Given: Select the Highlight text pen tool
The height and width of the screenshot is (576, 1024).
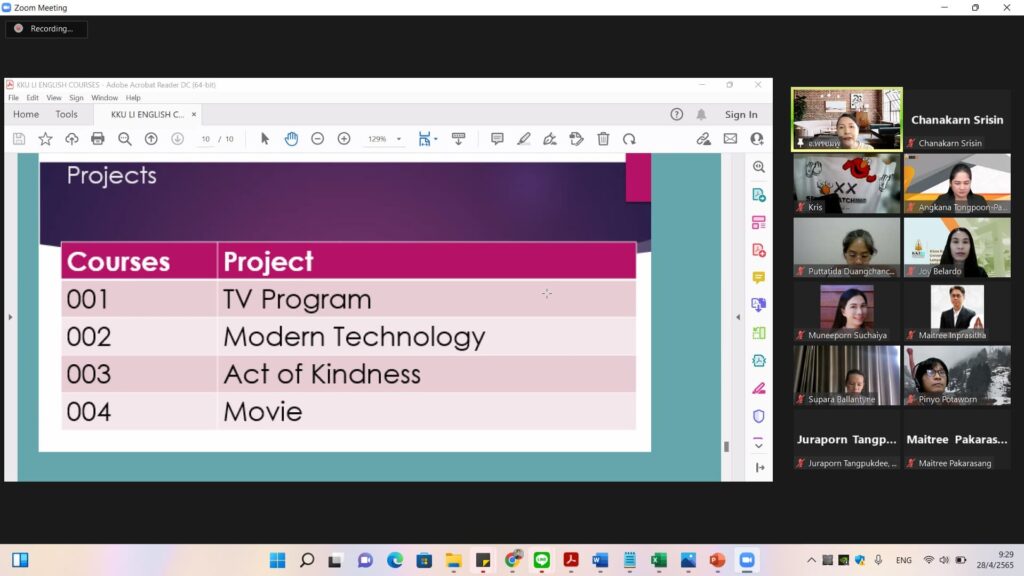Looking at the screenshot, I should [524, 139].
